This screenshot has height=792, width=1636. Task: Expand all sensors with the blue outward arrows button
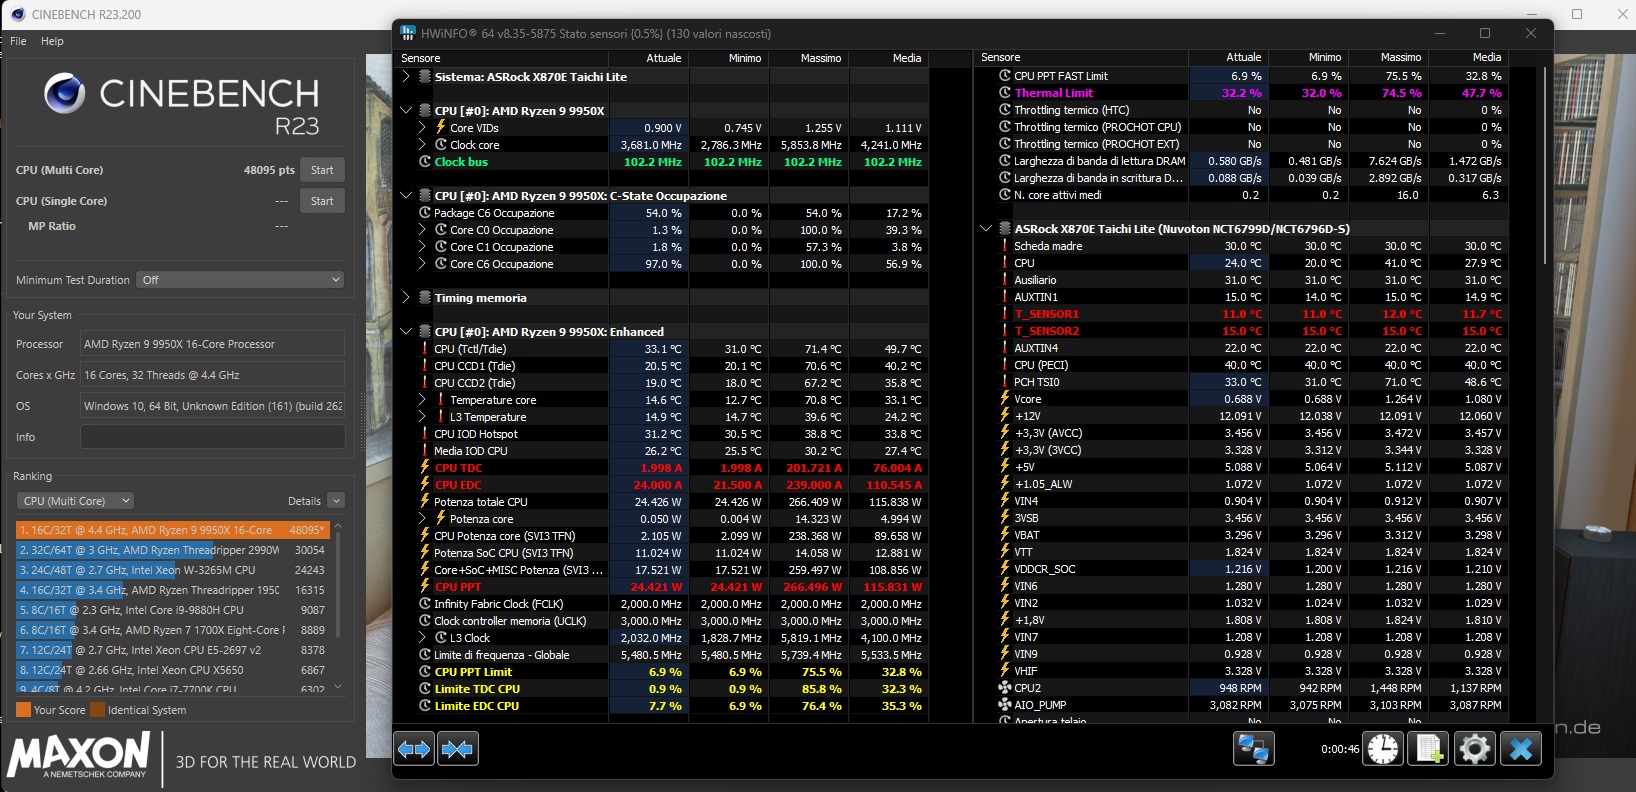pos(414,748)
